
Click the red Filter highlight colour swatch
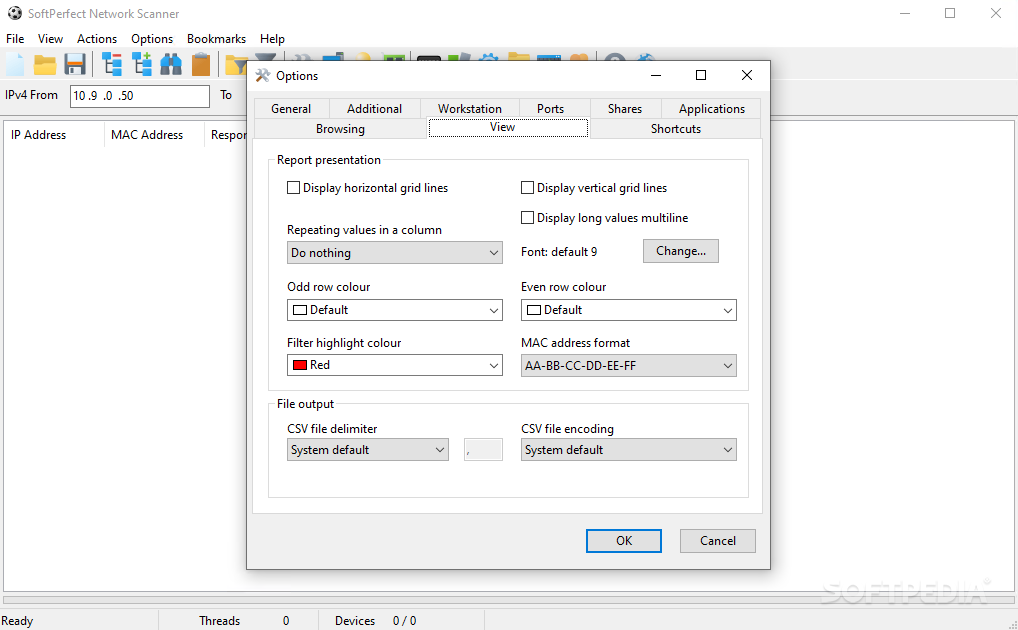point(300,365)
